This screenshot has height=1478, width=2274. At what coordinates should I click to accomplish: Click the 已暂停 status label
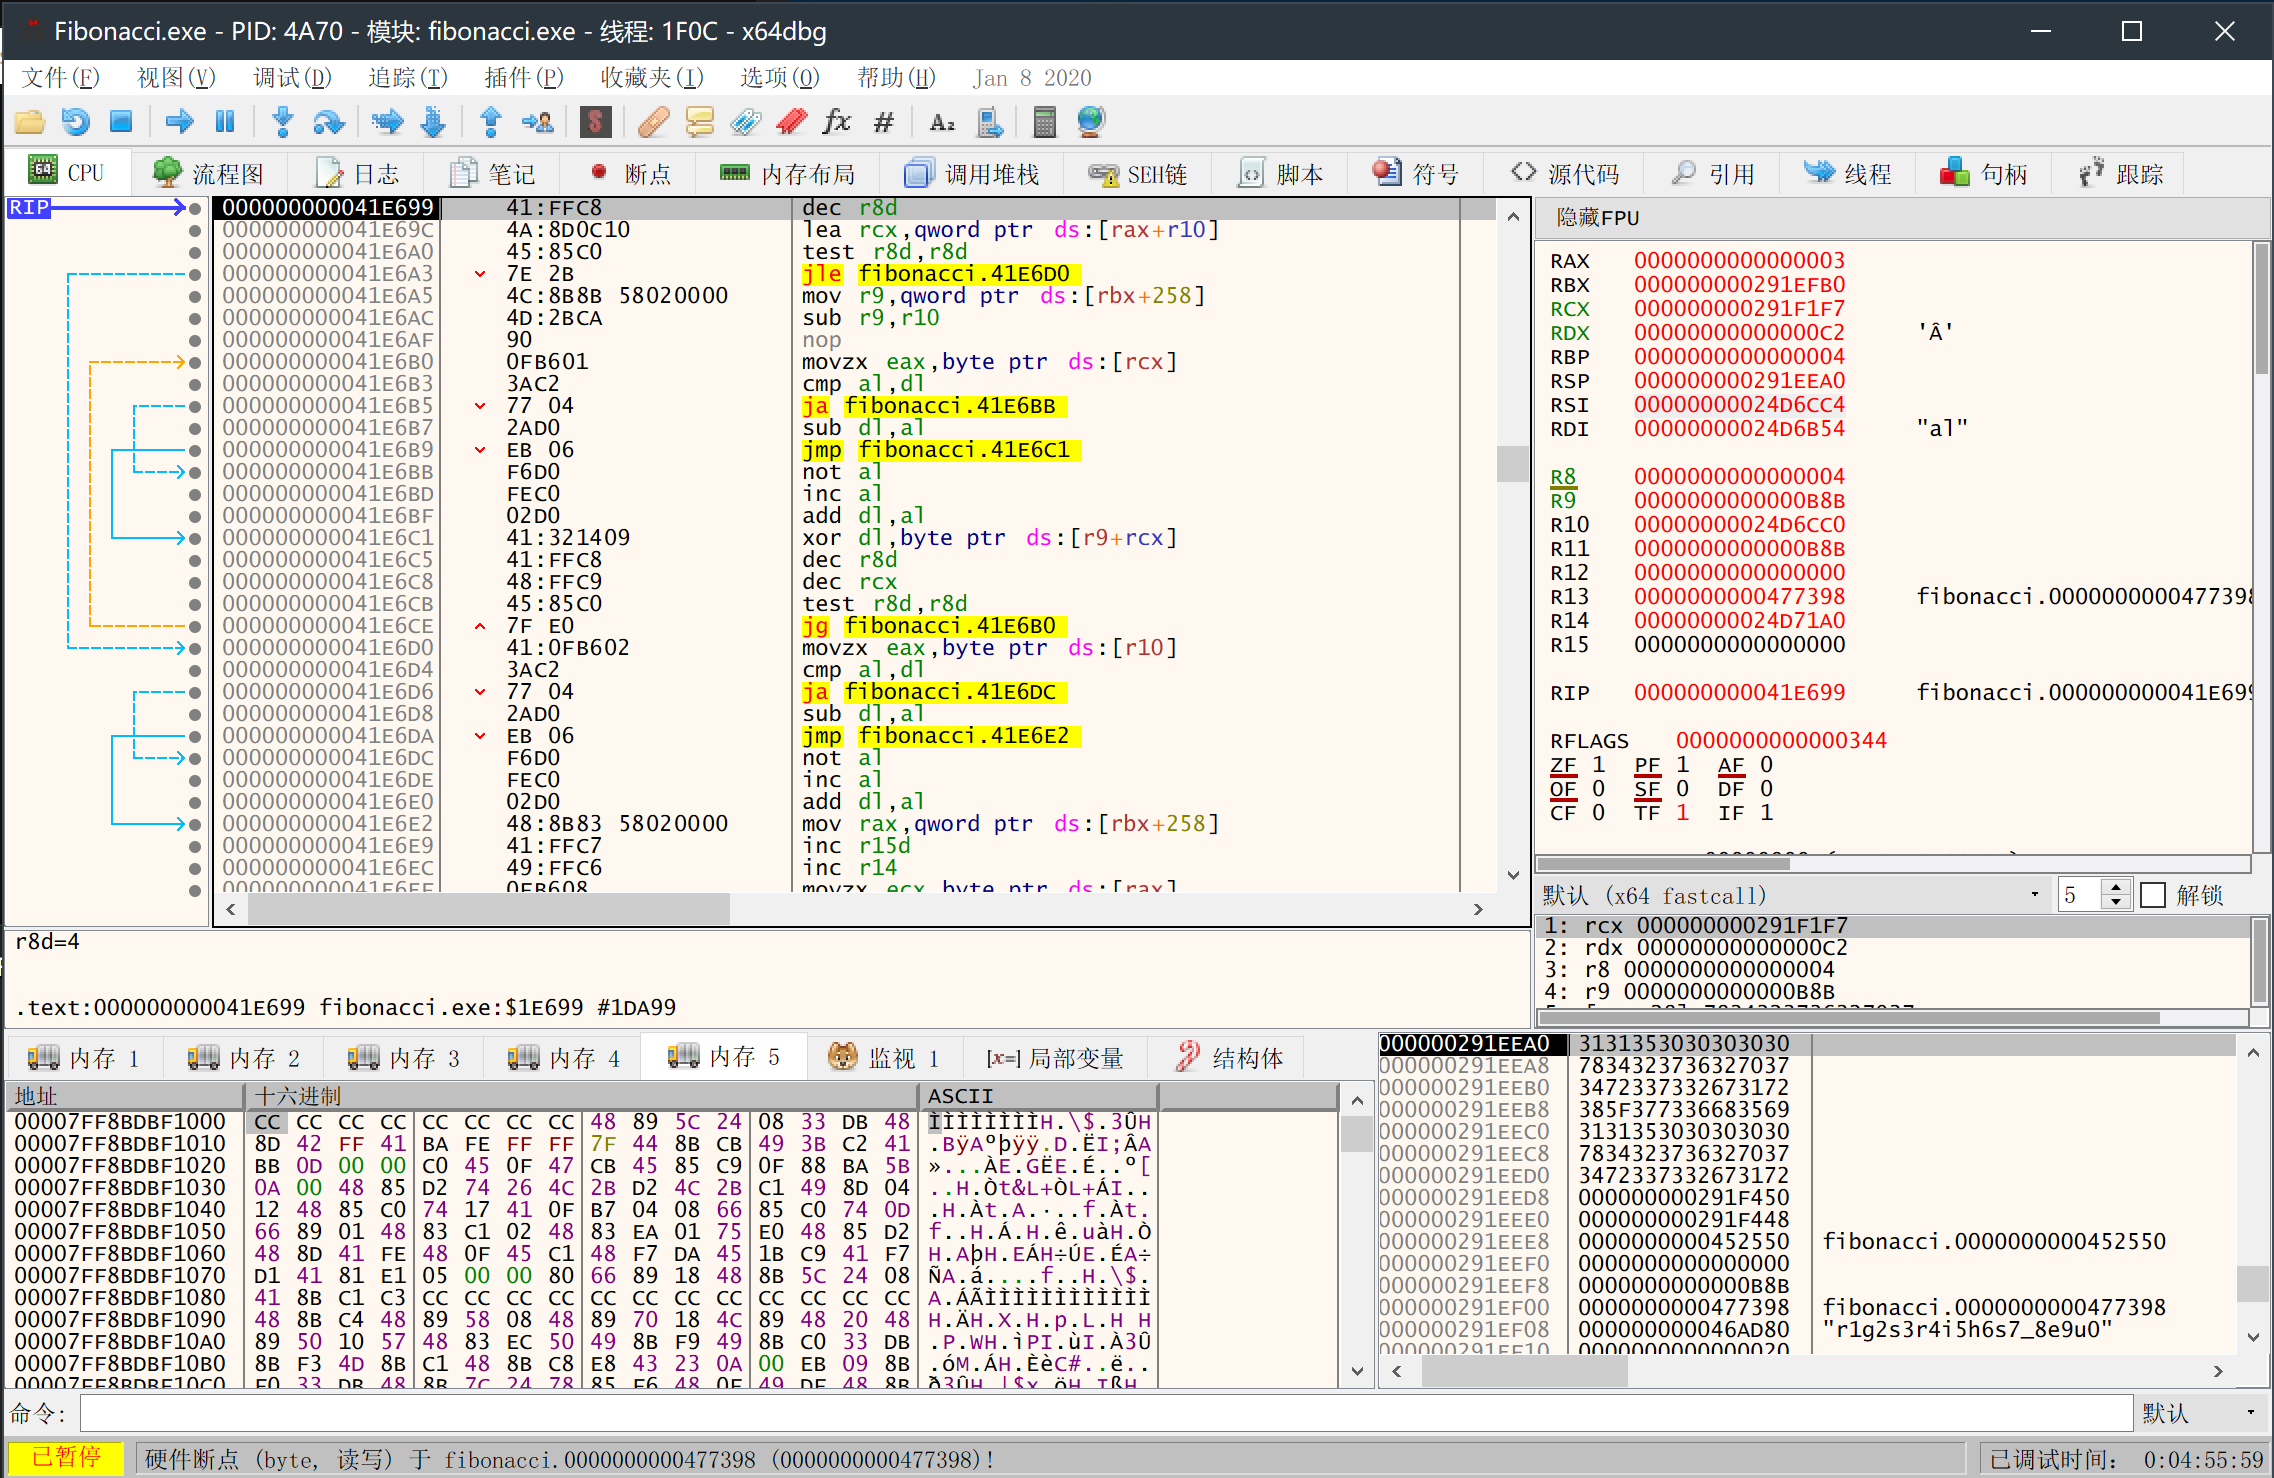(x=66, y=1457)
